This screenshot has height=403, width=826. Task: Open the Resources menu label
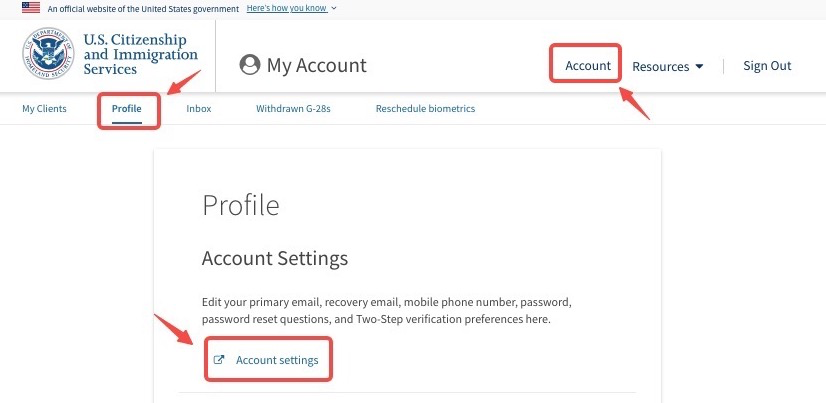(660, 67)
